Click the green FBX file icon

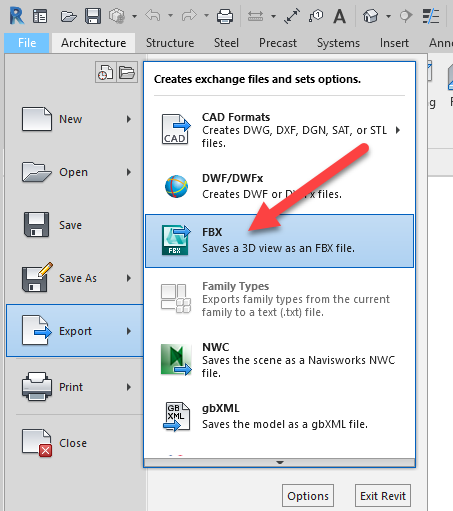pos(176,240)
